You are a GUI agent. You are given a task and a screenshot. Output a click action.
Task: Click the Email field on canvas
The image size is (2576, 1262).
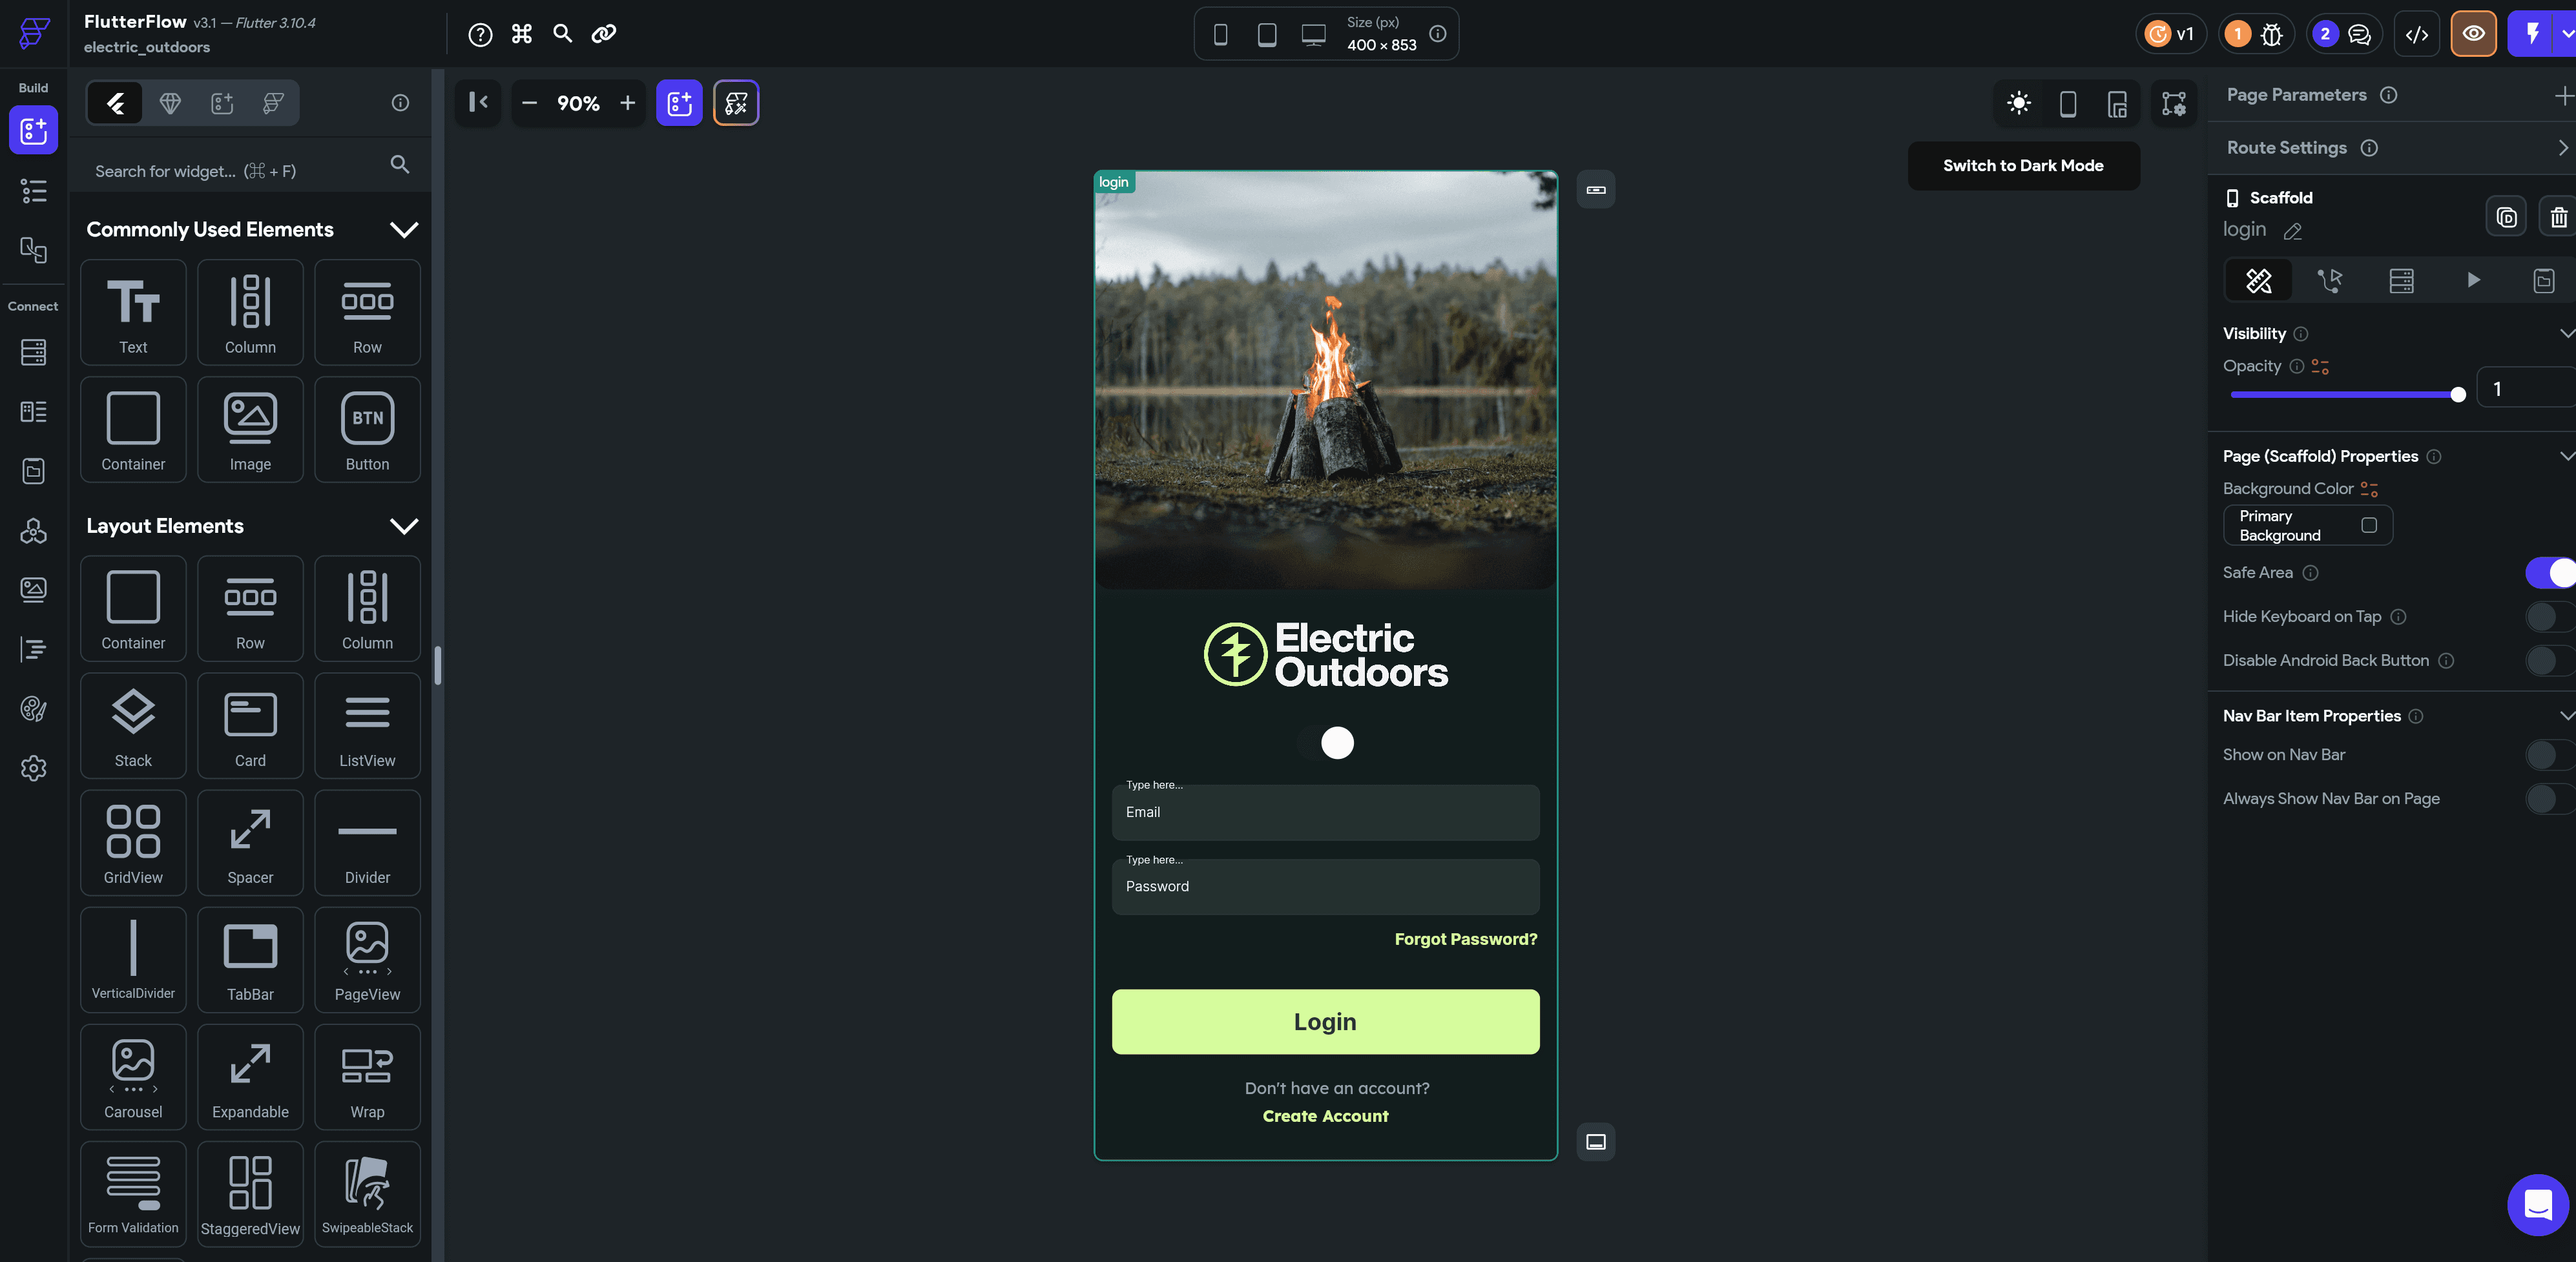point(1325,813)
